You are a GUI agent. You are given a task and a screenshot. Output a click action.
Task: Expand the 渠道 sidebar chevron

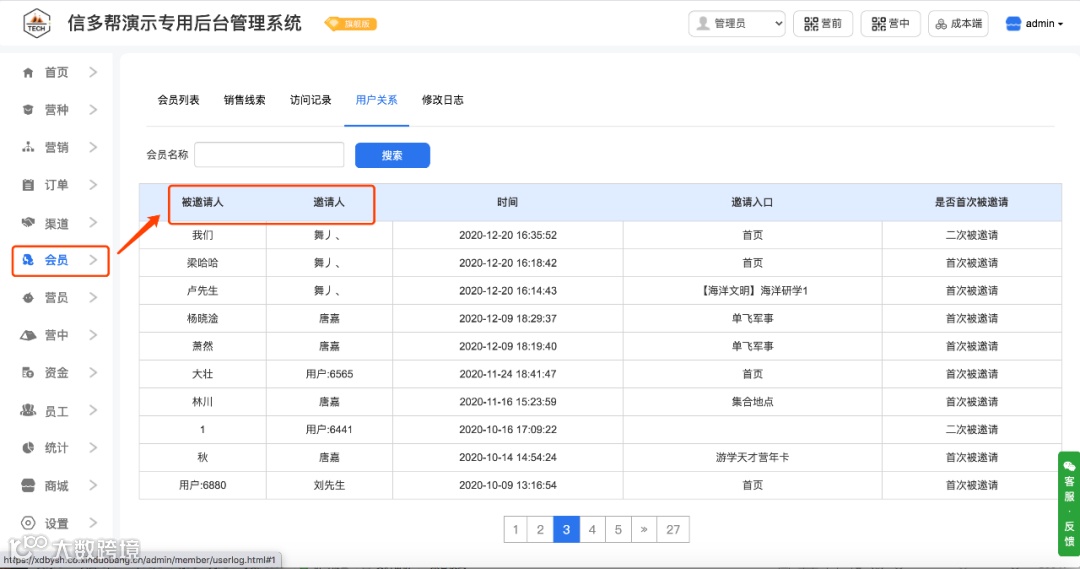pos(93,223)
